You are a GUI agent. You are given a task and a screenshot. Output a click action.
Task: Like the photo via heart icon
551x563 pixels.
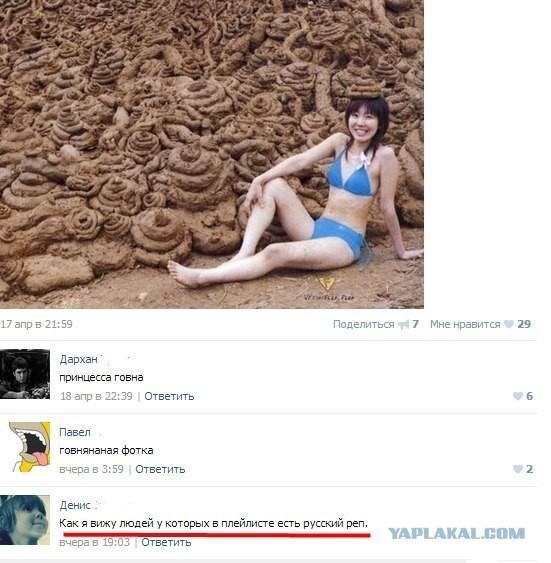(509, 324)
